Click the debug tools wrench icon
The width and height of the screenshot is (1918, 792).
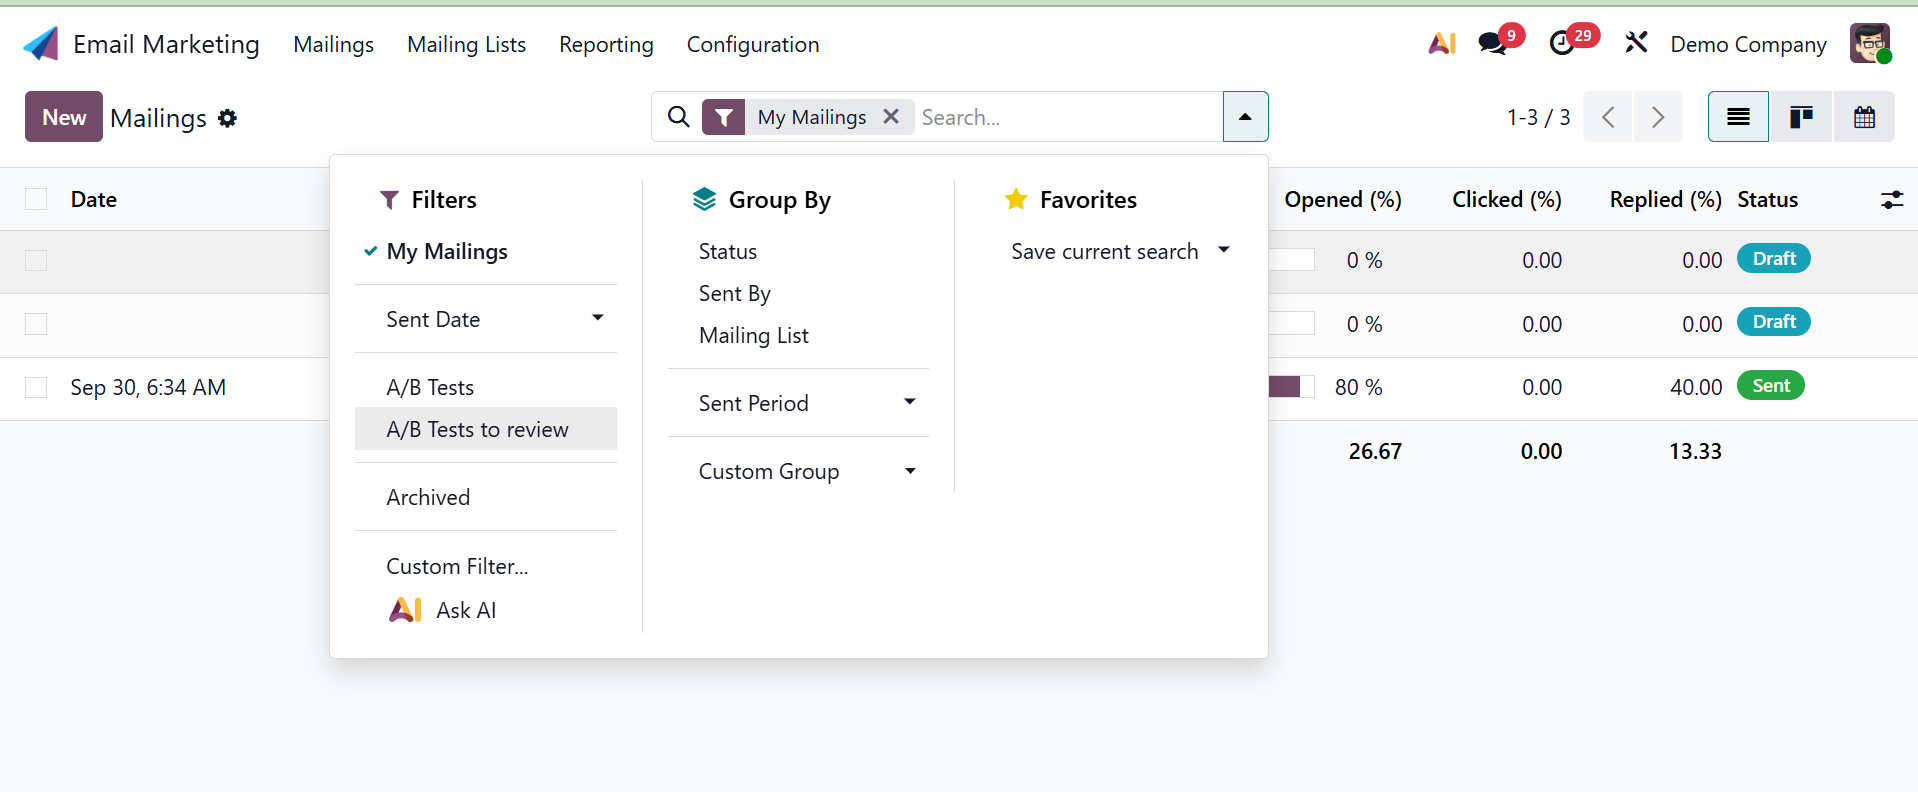(1636, 43)
